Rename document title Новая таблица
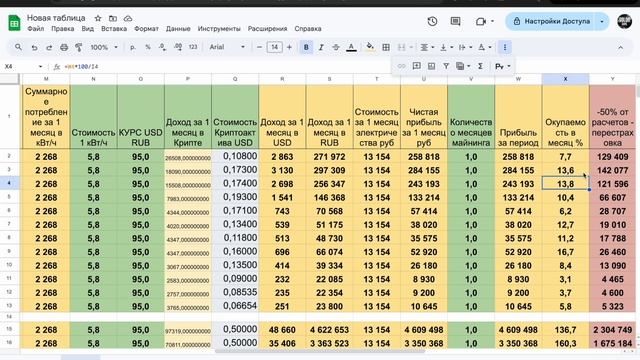Viewport: 640px width, 360px height. (x=56, y=18)
